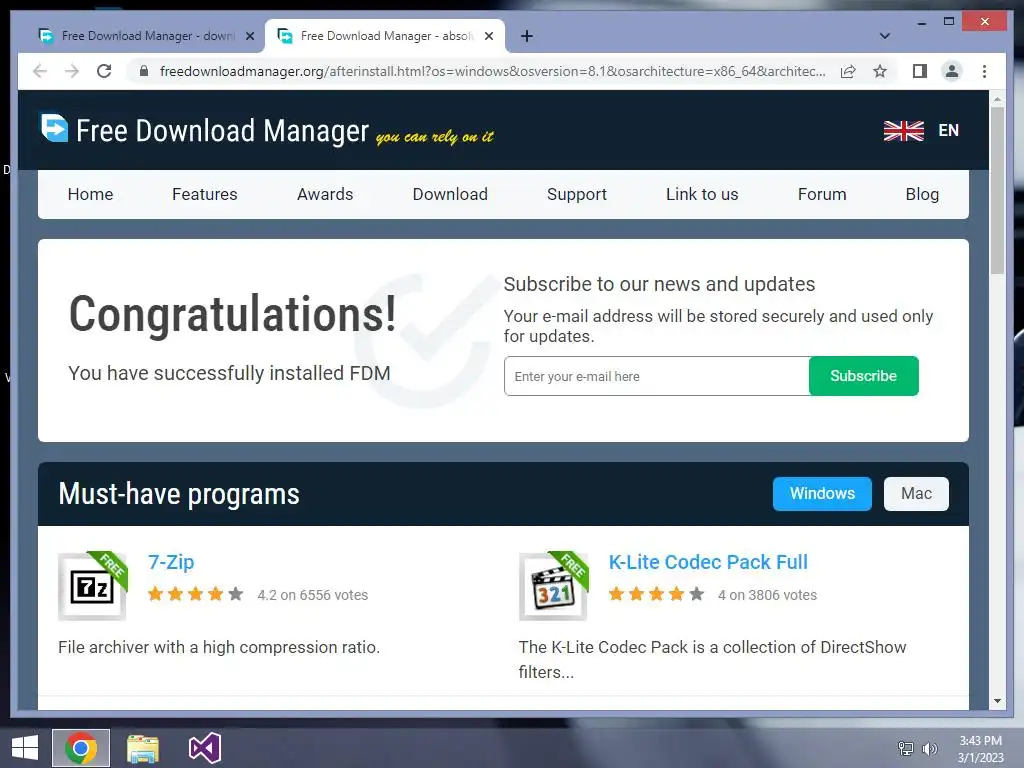The image size is (1024, 768).
Task: Click 'You have successfully installed FDM' text
Action: click(229, 373)
